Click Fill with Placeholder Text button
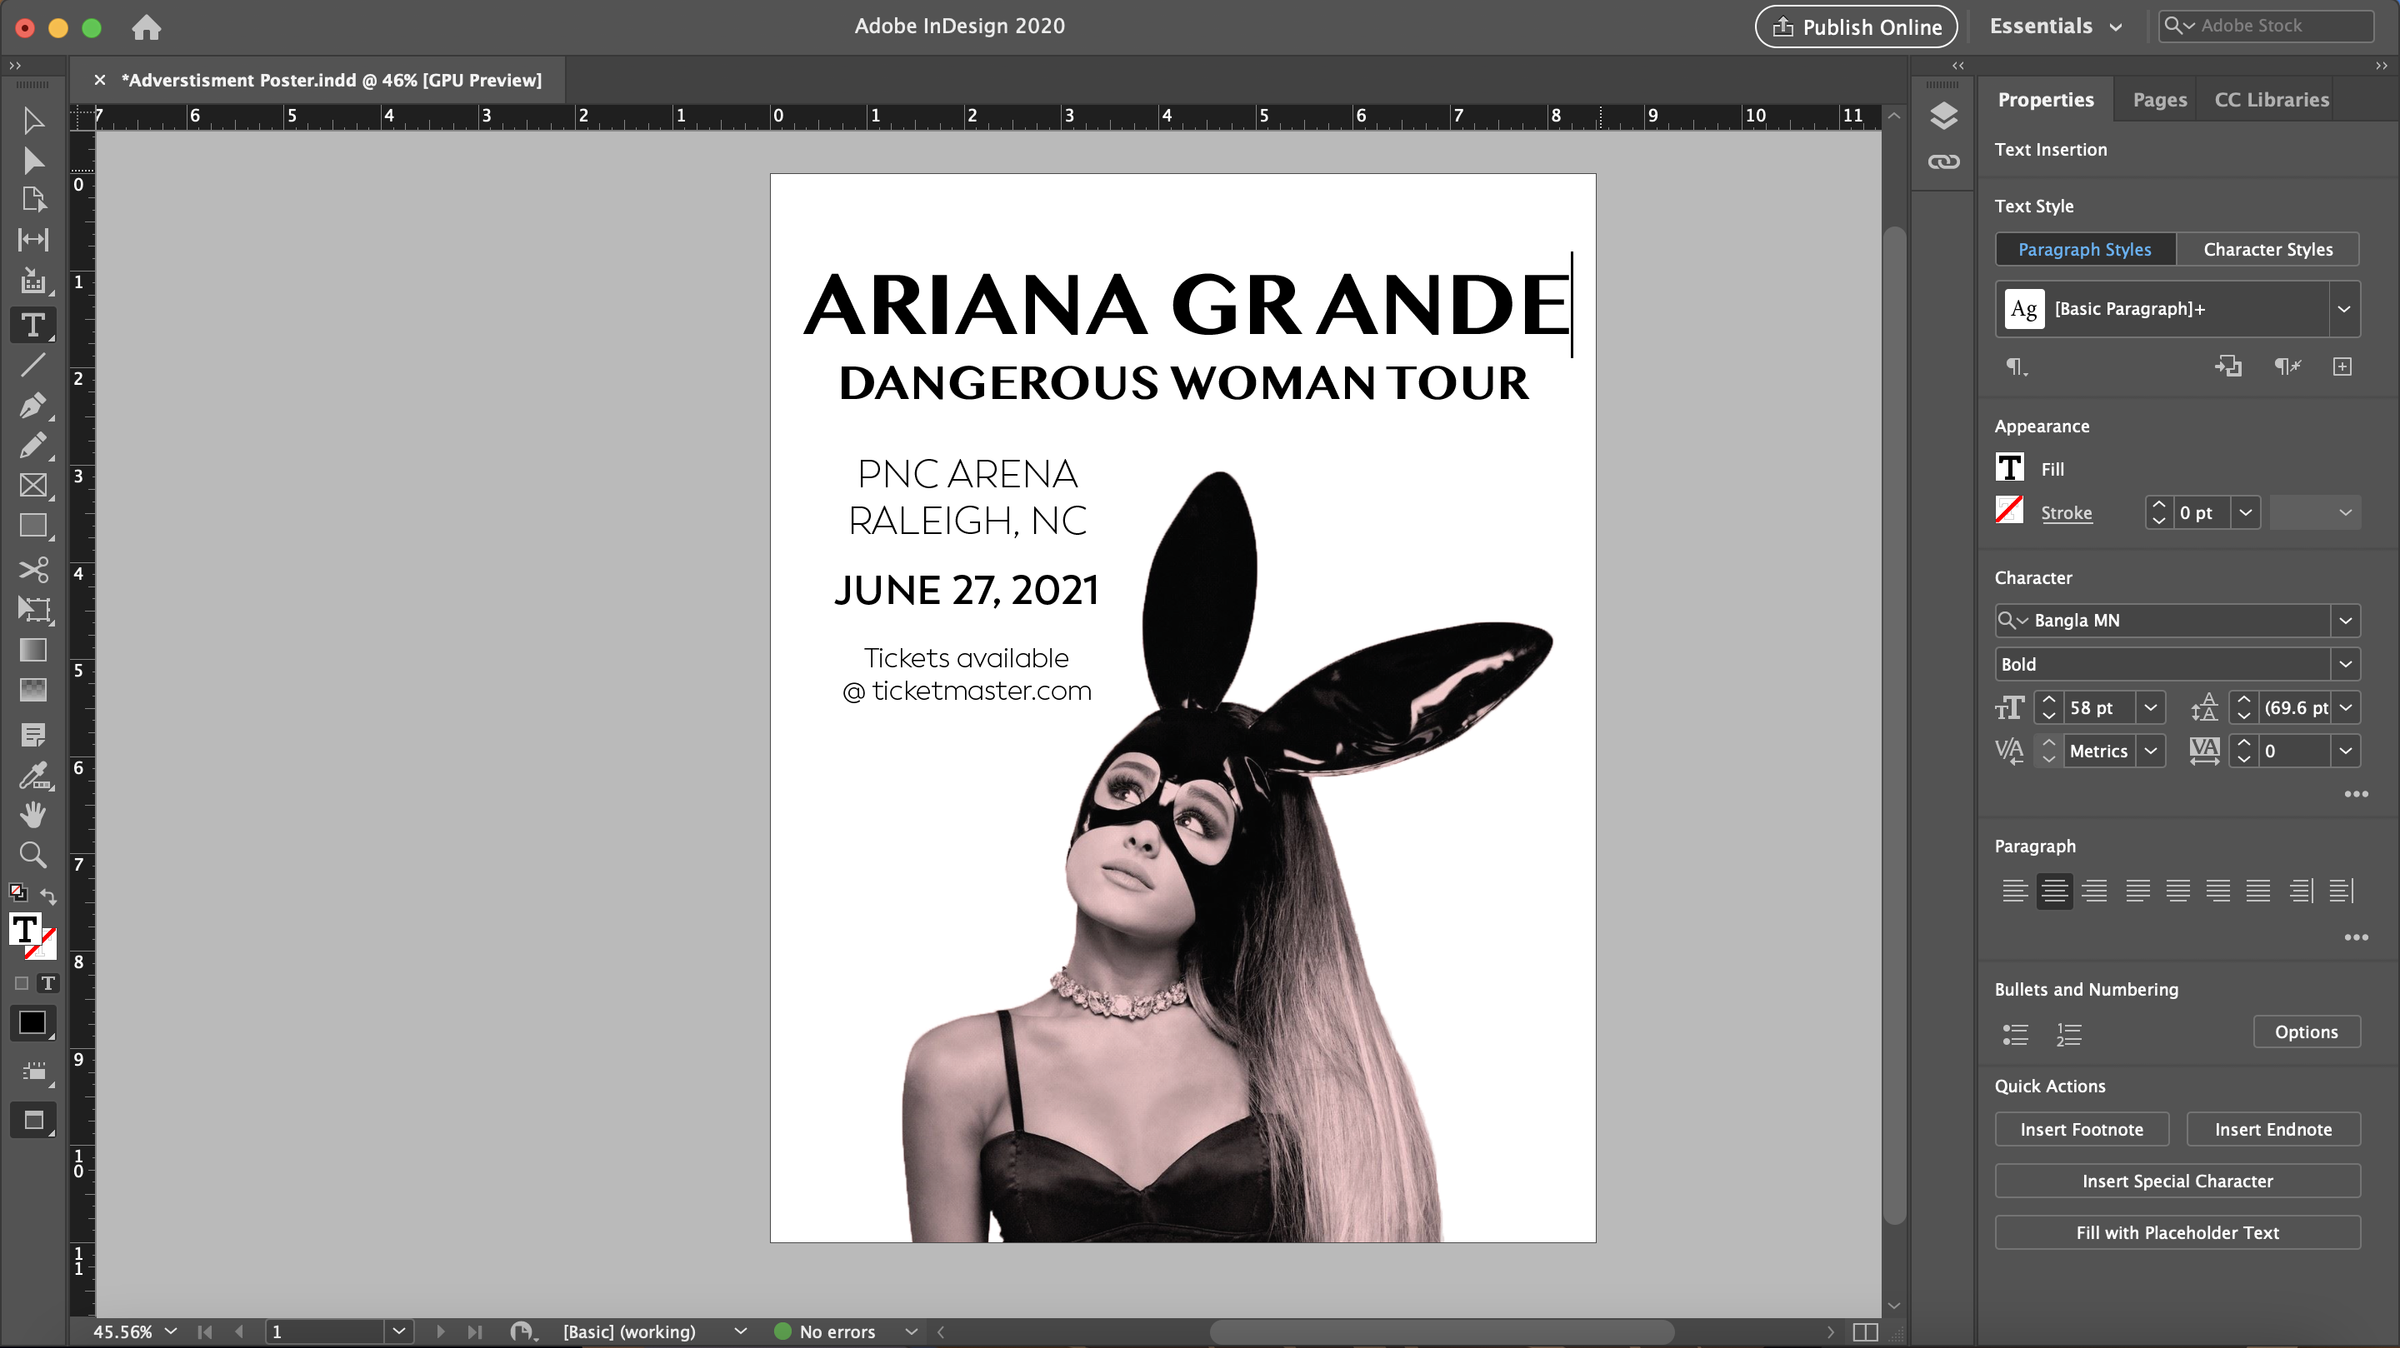This screenshot has height=1348, width=2400. pyautogui.click(x=2177, y=1233)
